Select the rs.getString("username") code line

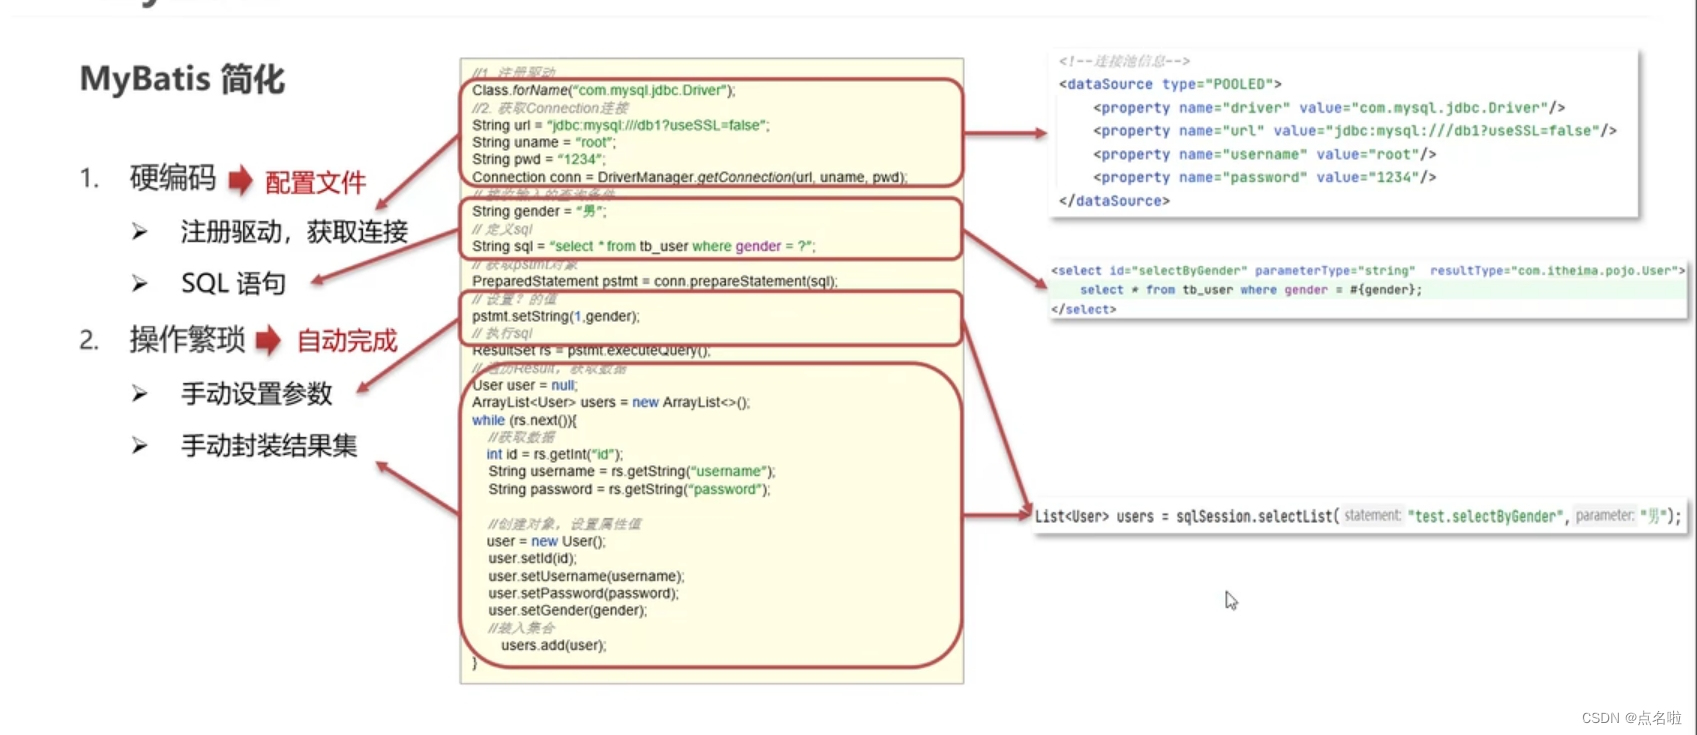pos(631,471)
